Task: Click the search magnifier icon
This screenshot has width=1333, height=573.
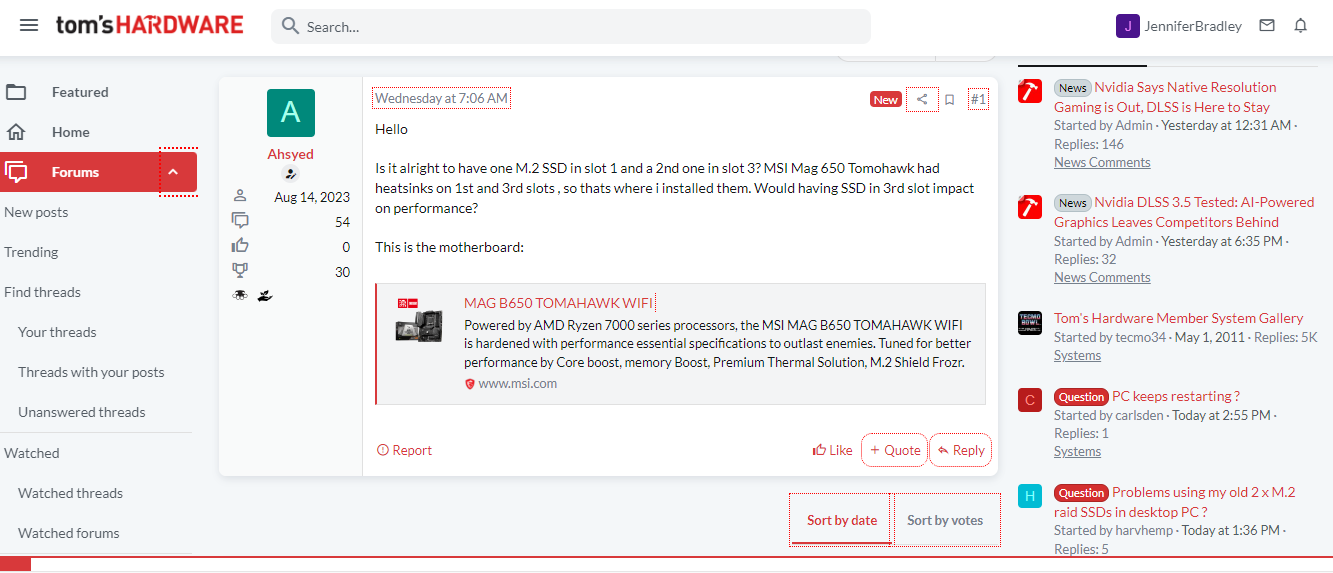Action: coord(290,26)
